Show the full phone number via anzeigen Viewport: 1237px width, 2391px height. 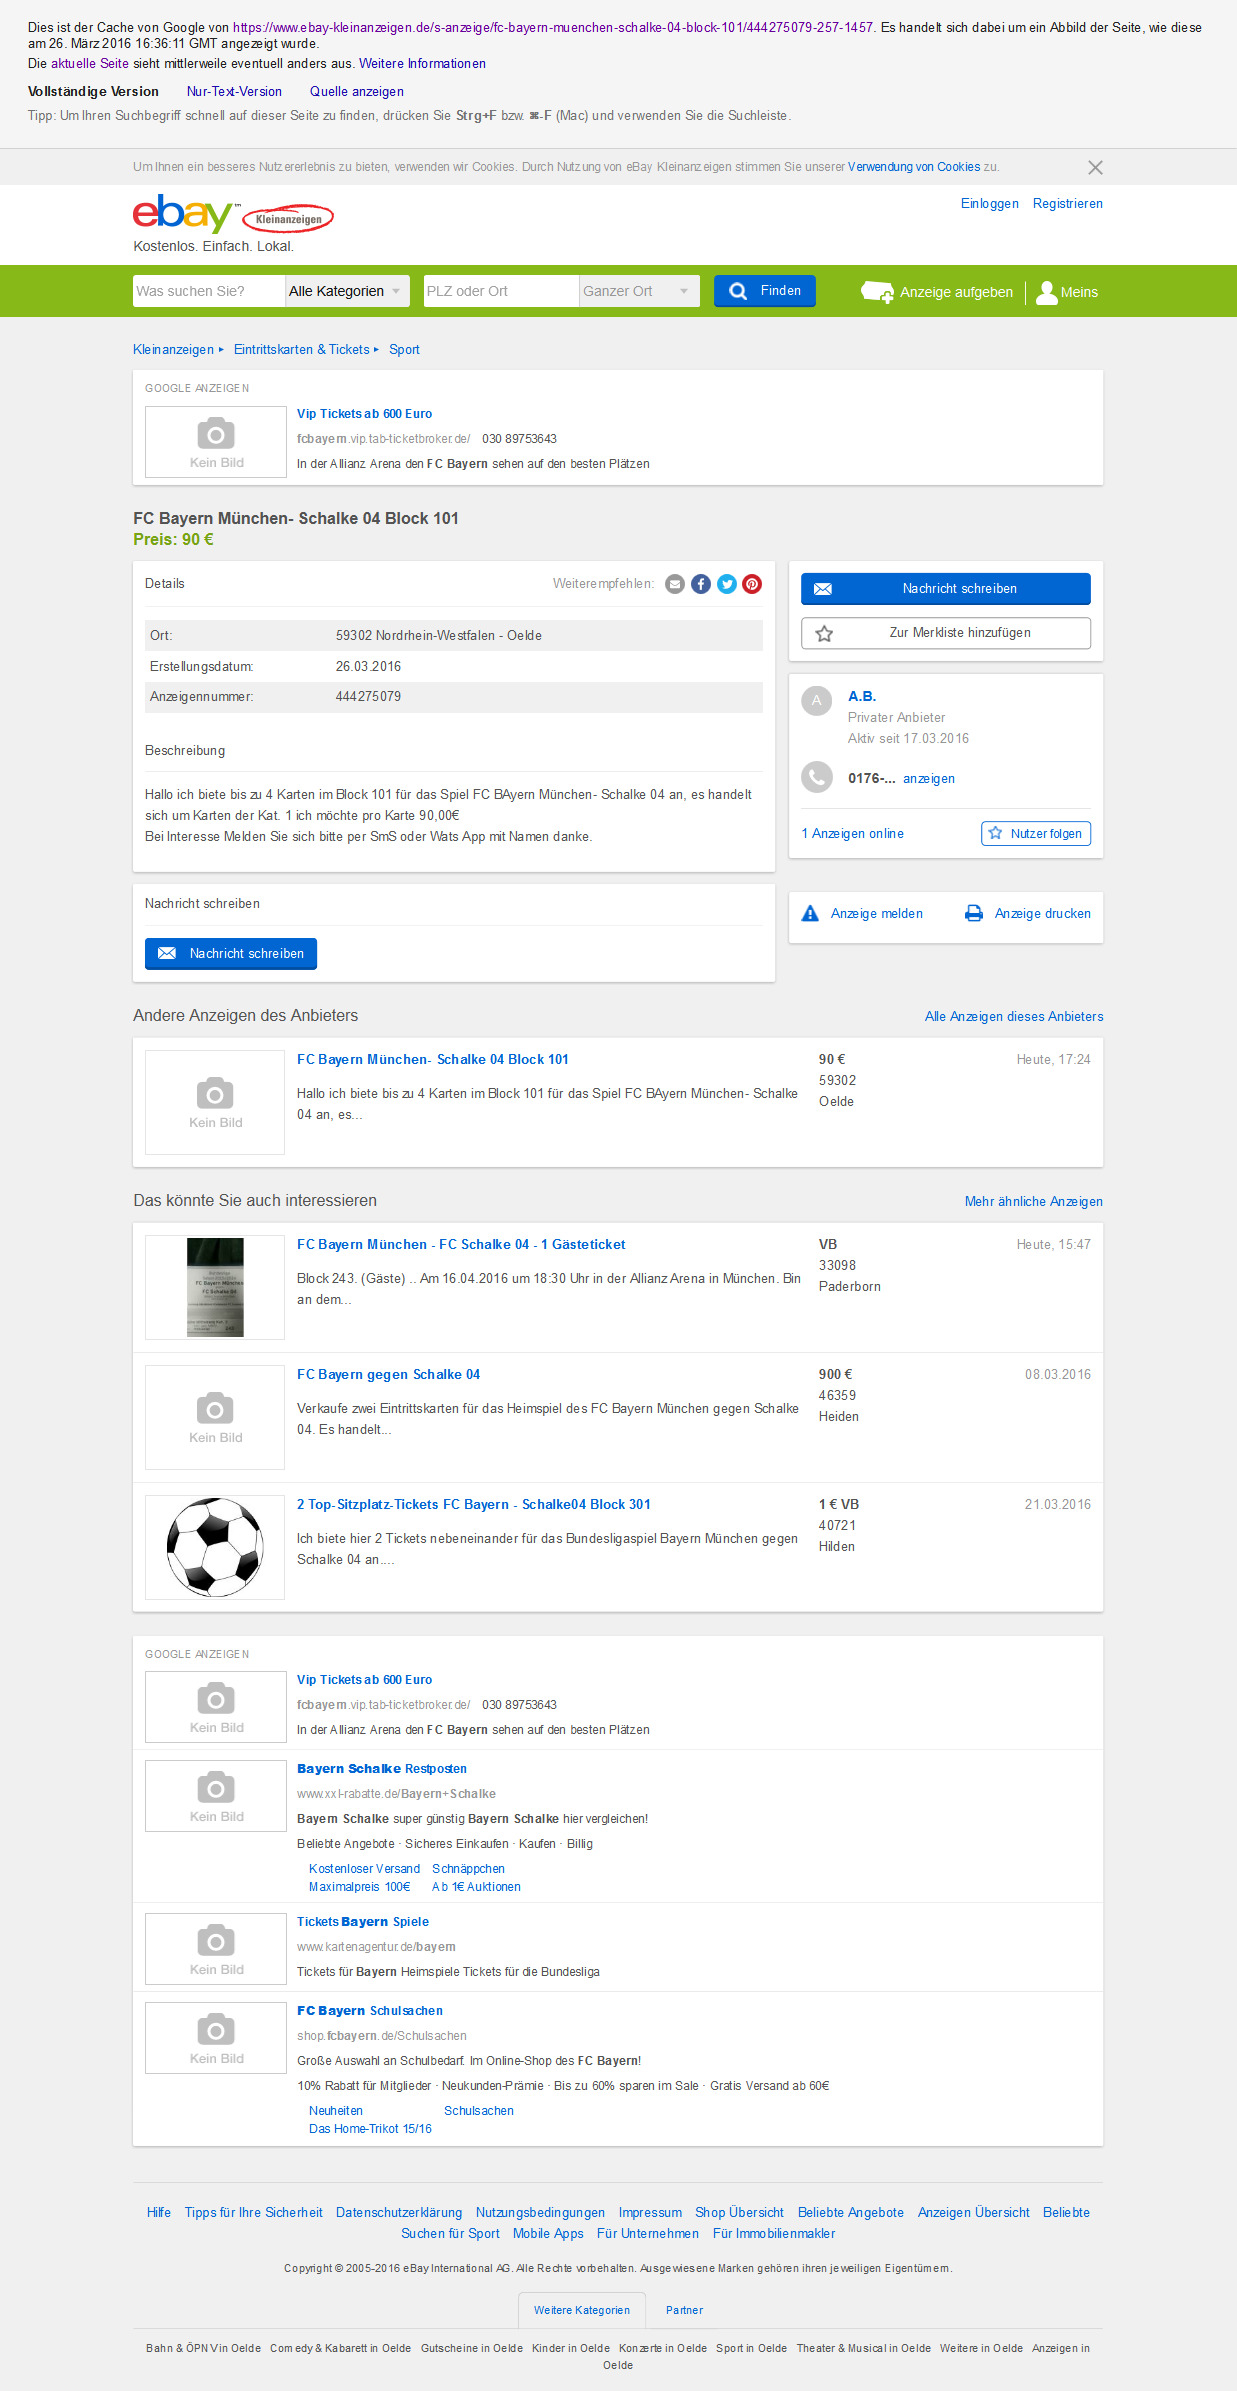click(929, 778)
